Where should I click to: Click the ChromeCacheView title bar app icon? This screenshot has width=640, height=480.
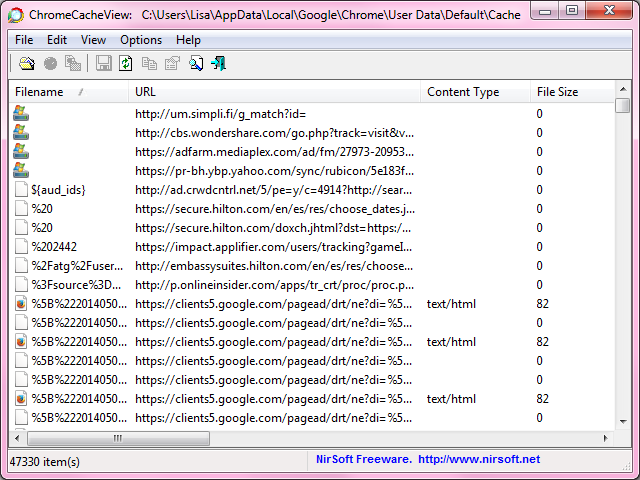[x=16, y=15]
